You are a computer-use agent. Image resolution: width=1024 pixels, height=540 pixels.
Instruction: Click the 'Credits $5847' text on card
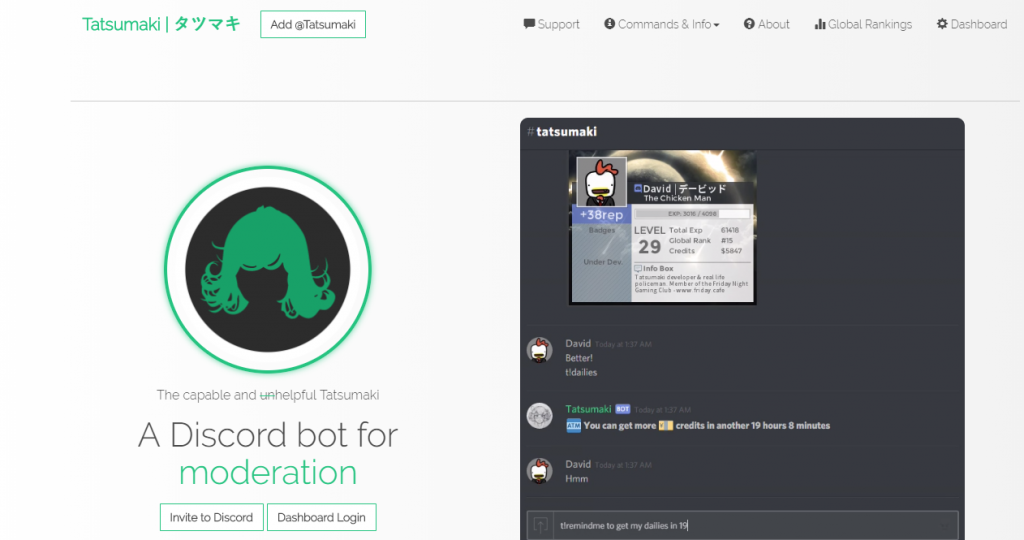point(705,251)
